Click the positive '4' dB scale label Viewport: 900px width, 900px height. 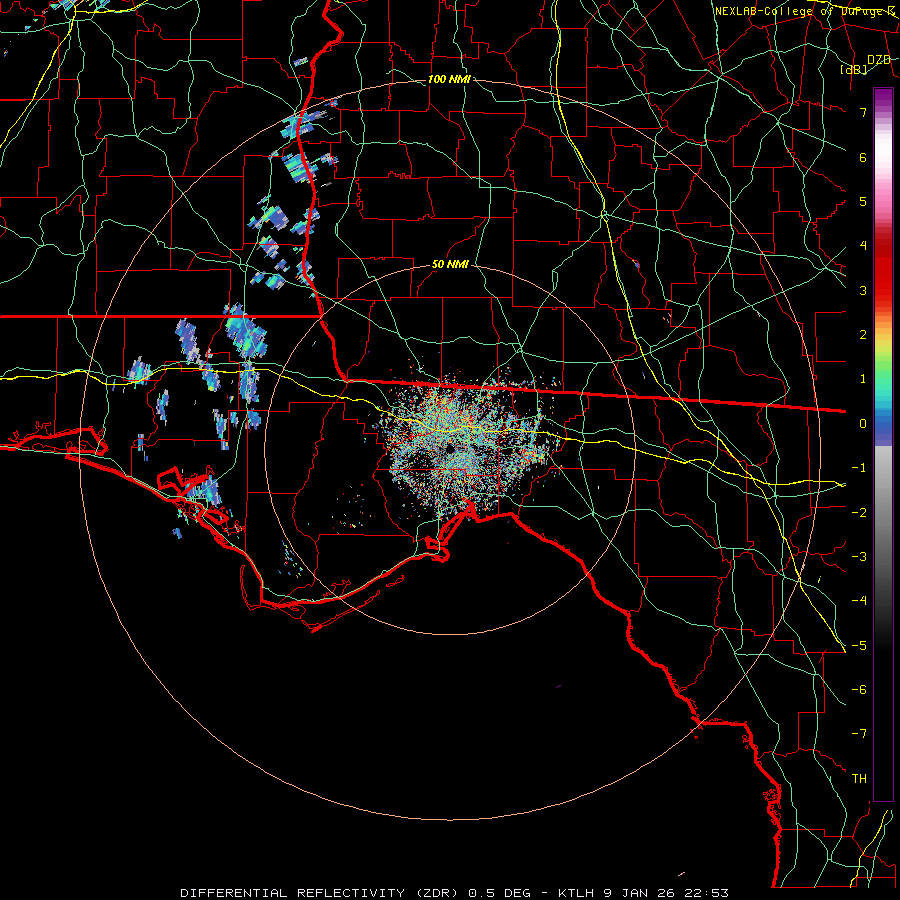(x=863, y=246)
